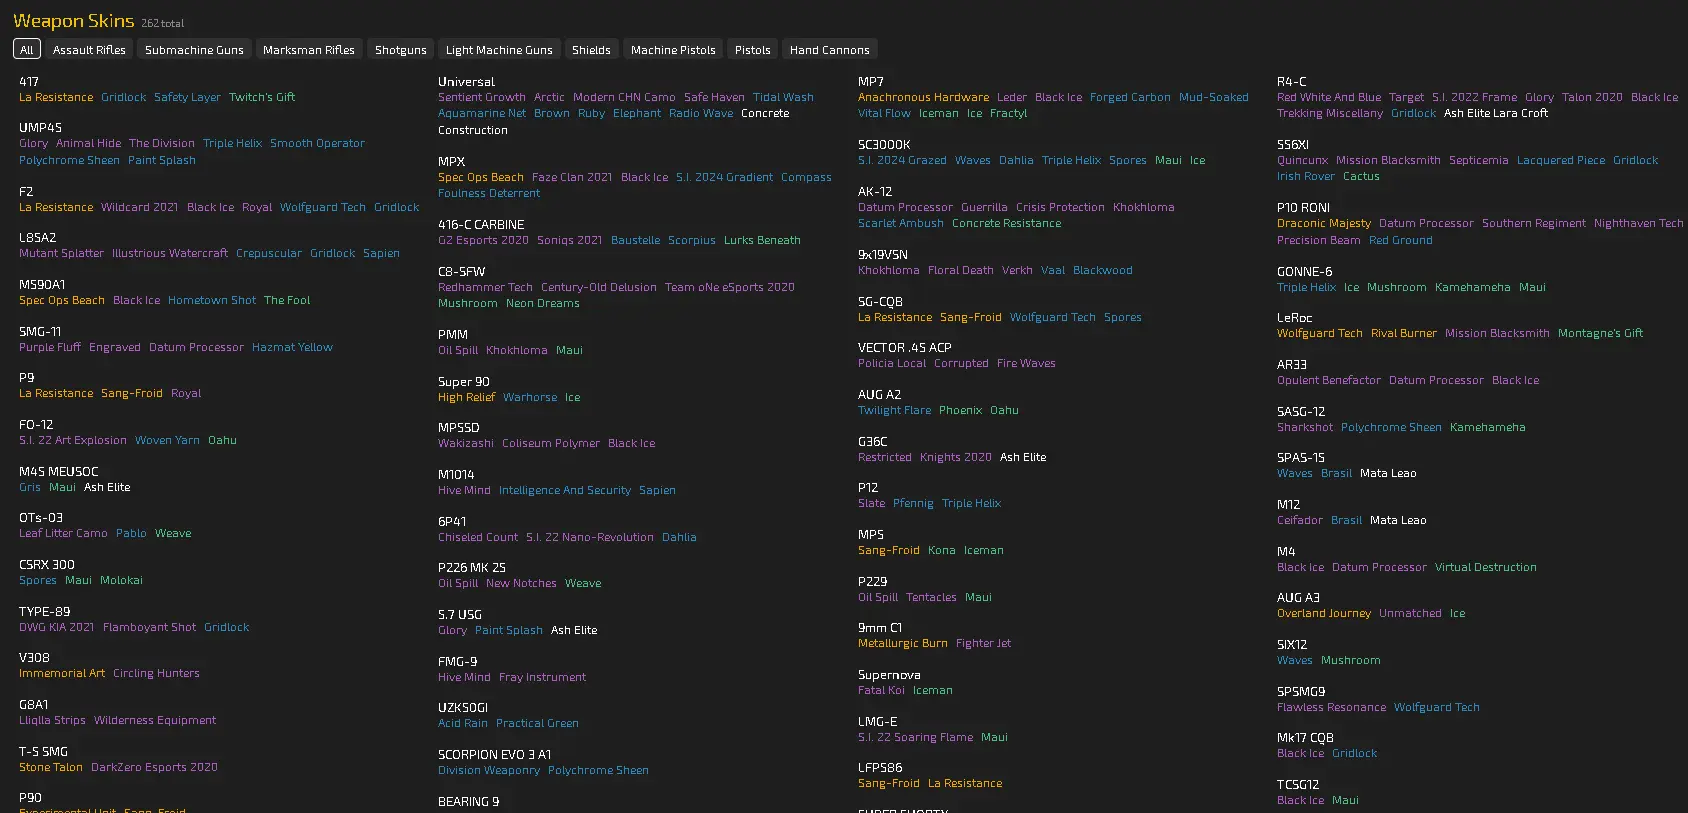Open the Woven Yarn skin
The width and height of the screenshot is (1688, 813).
coord(167,440)
